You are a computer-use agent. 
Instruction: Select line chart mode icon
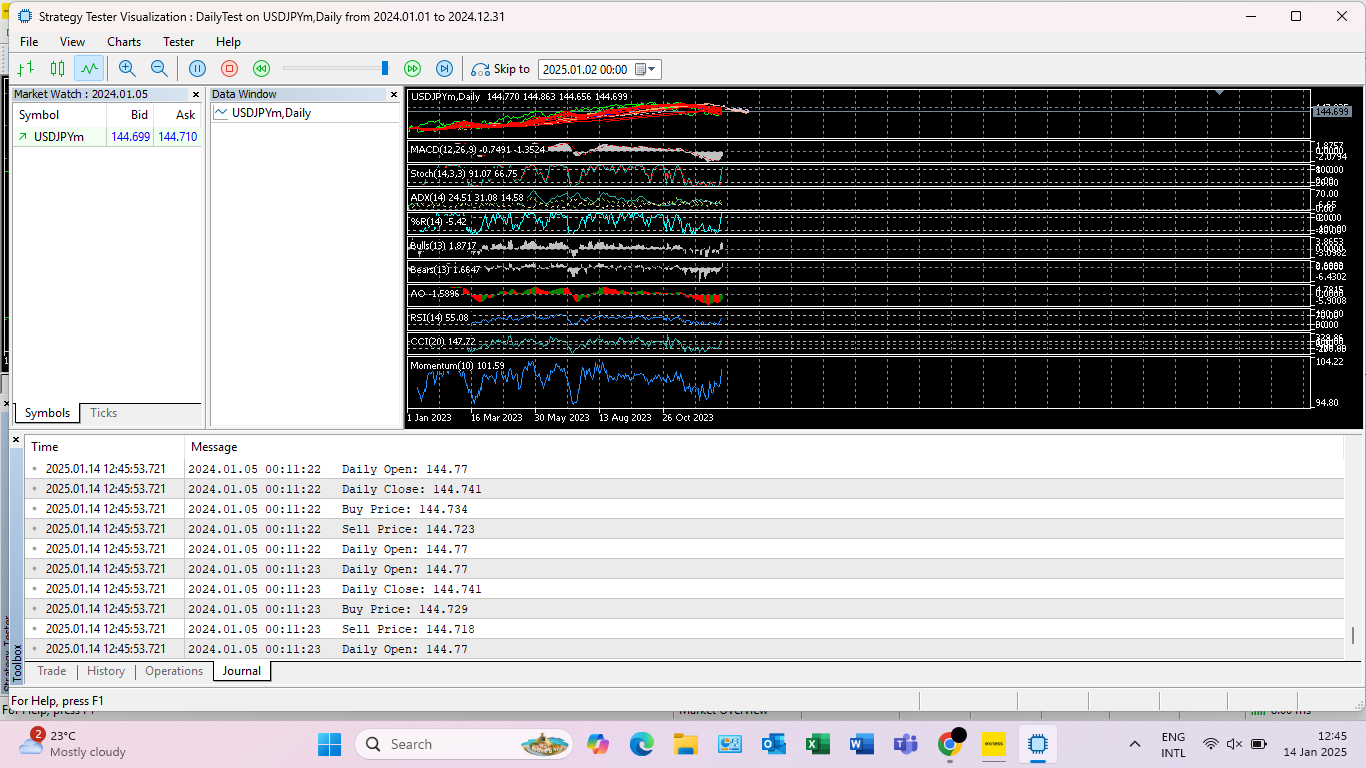click(89, 68)
